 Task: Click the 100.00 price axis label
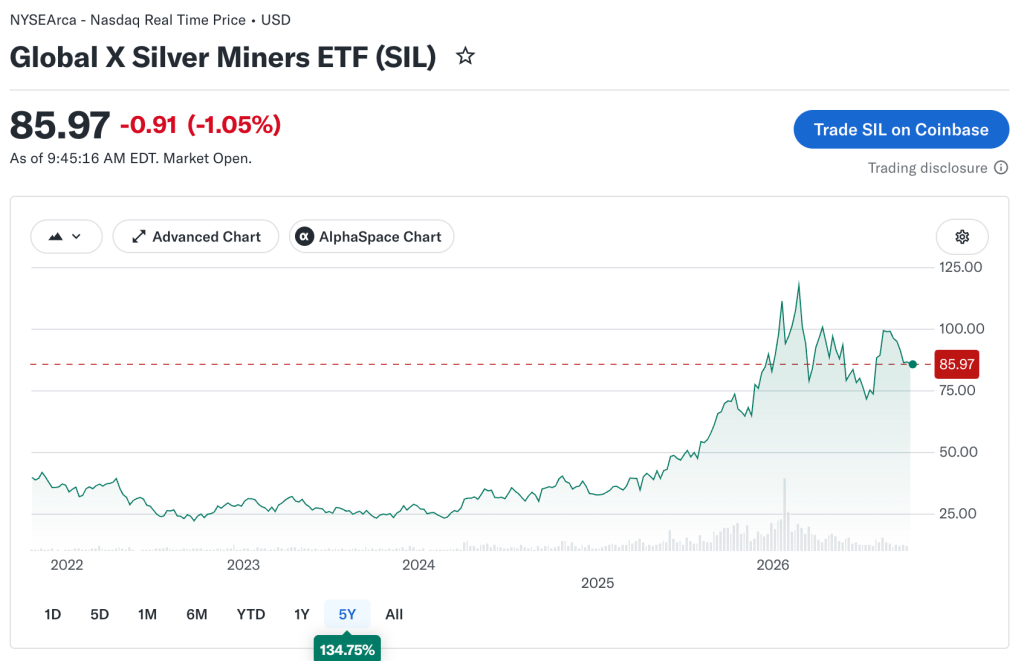click(961, 329)
